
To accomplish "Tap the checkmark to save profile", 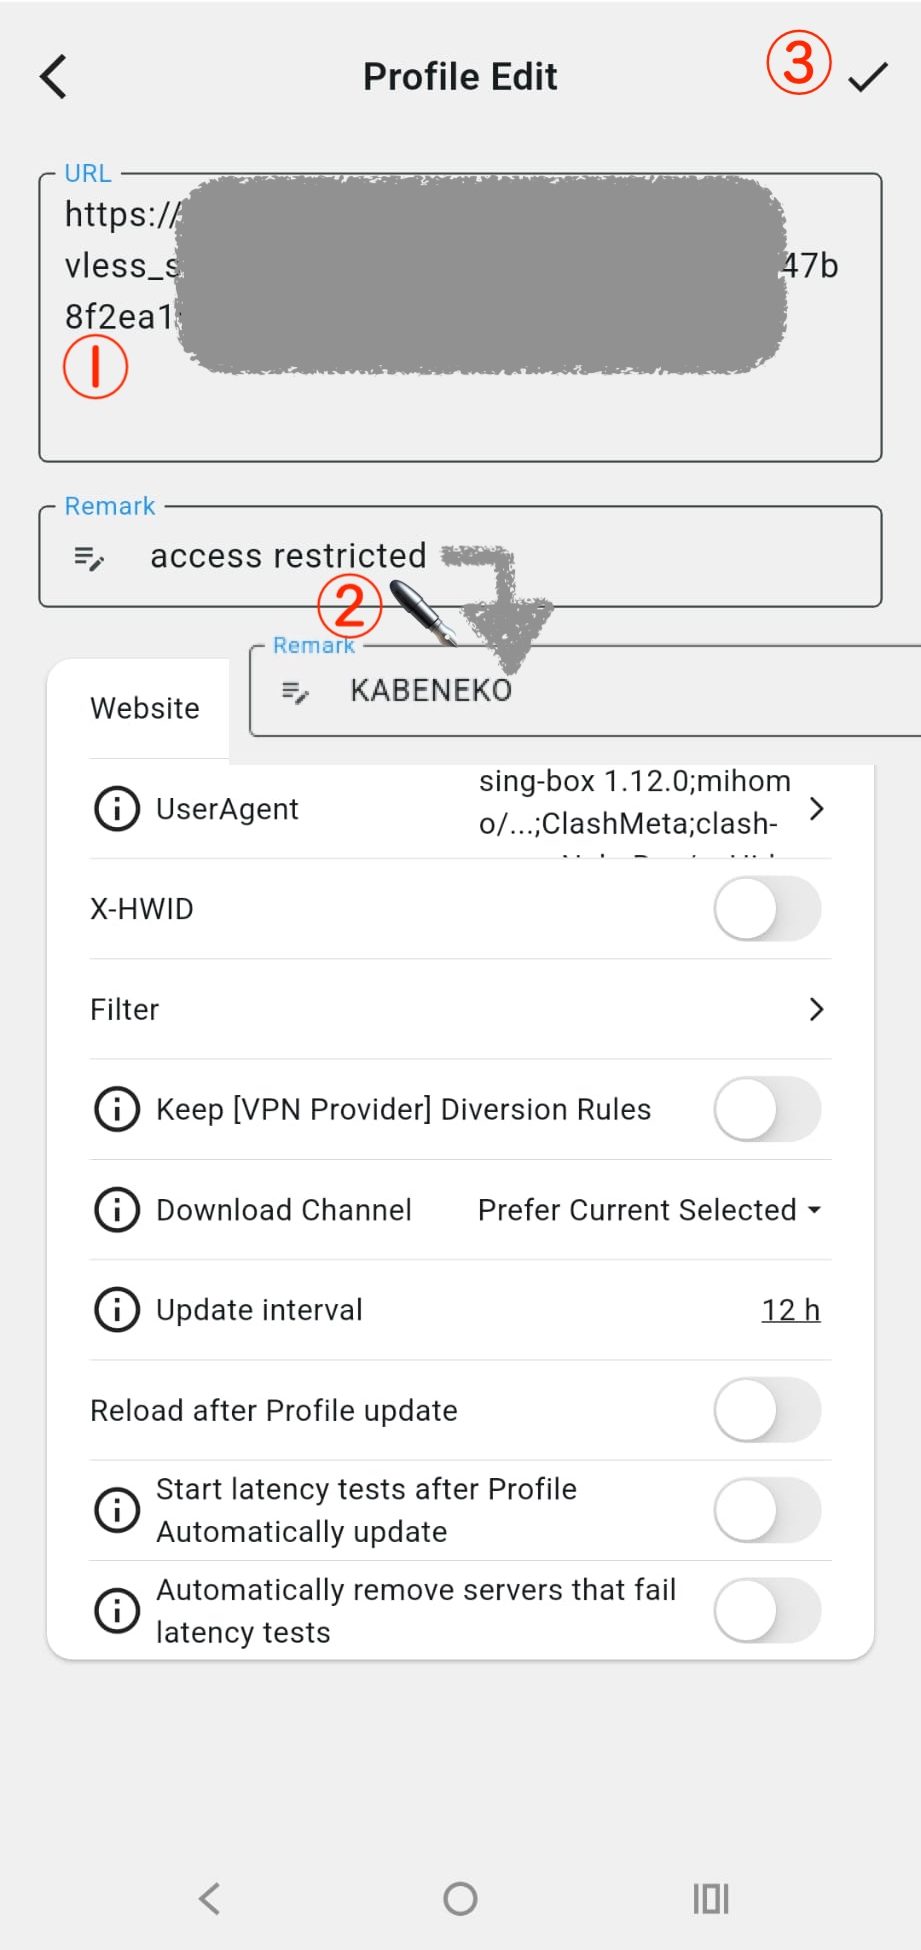I will pyautogui.click(x=867, y=77).
